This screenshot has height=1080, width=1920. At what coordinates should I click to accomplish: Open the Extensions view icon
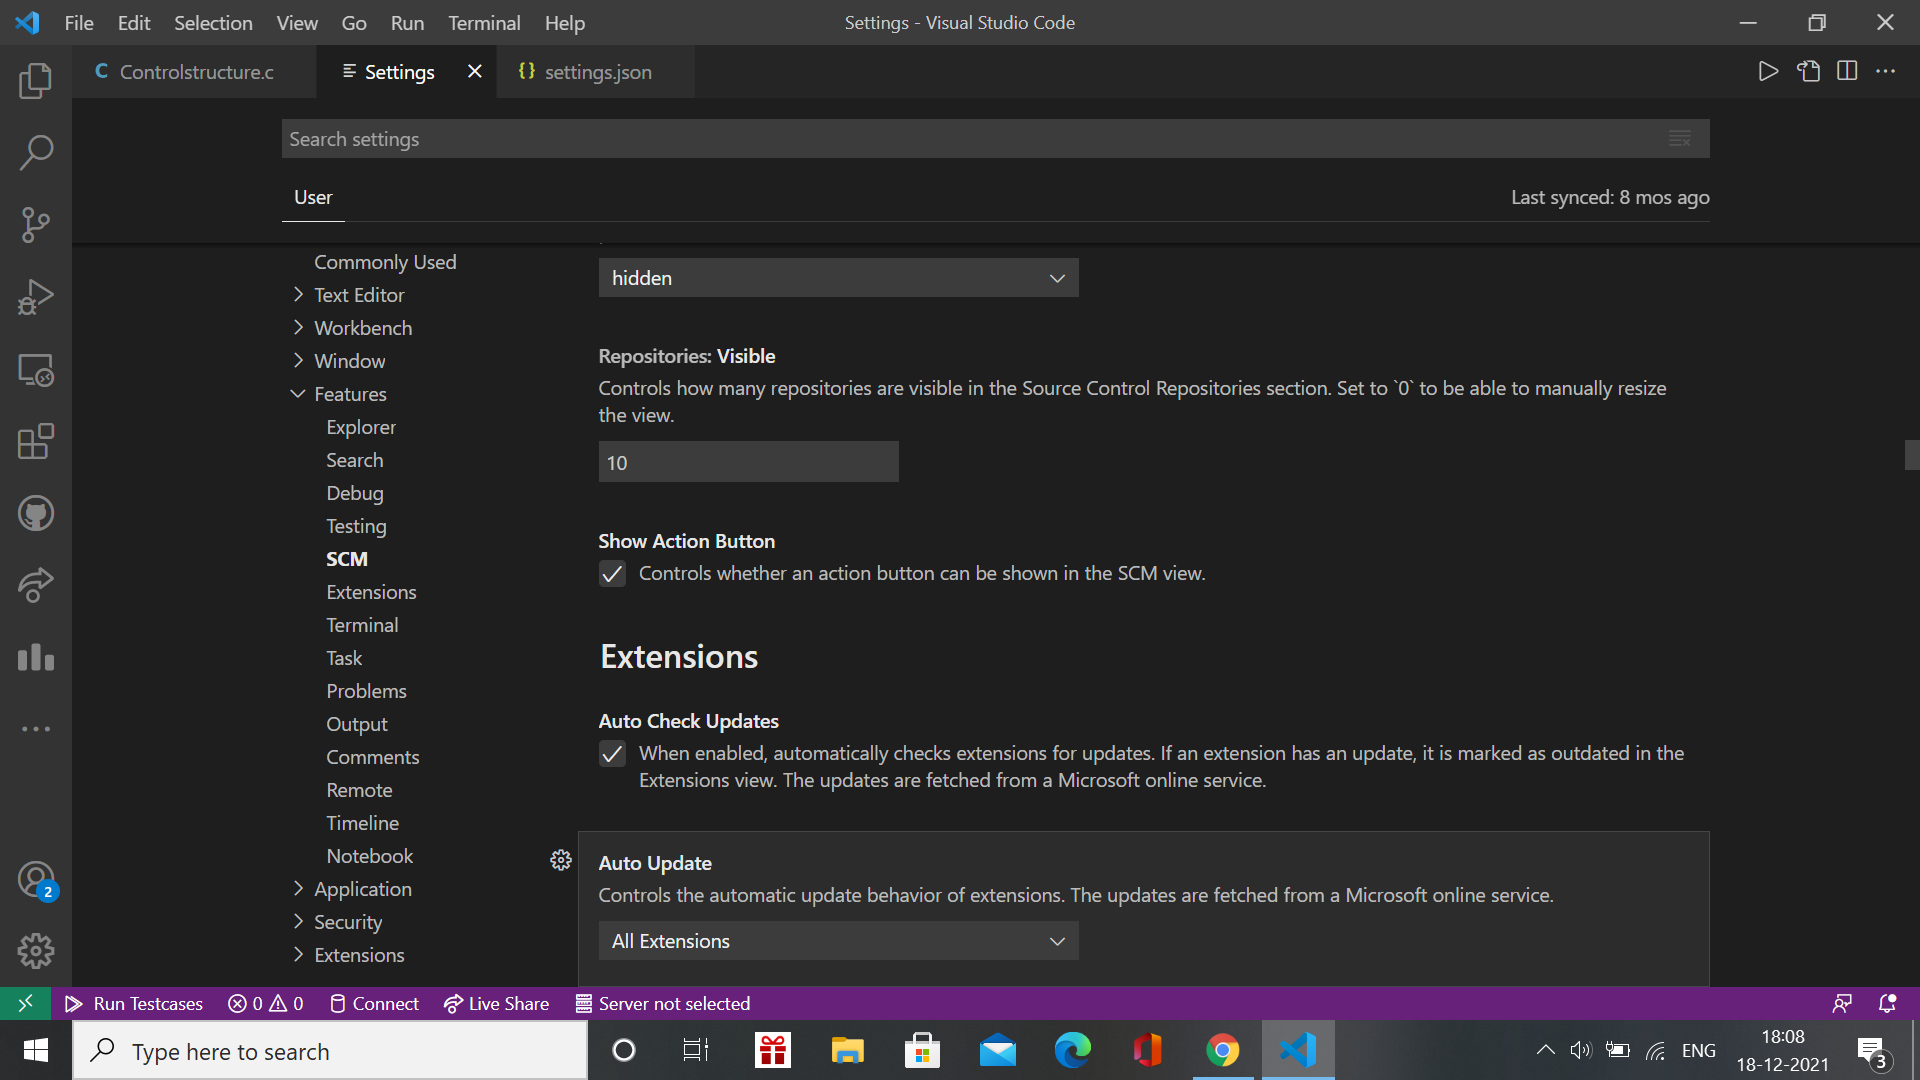(36, 442)
